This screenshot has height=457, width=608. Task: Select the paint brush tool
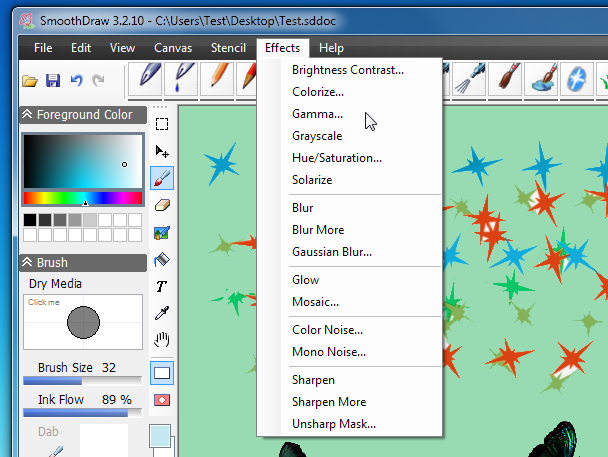tap(162, 178)
